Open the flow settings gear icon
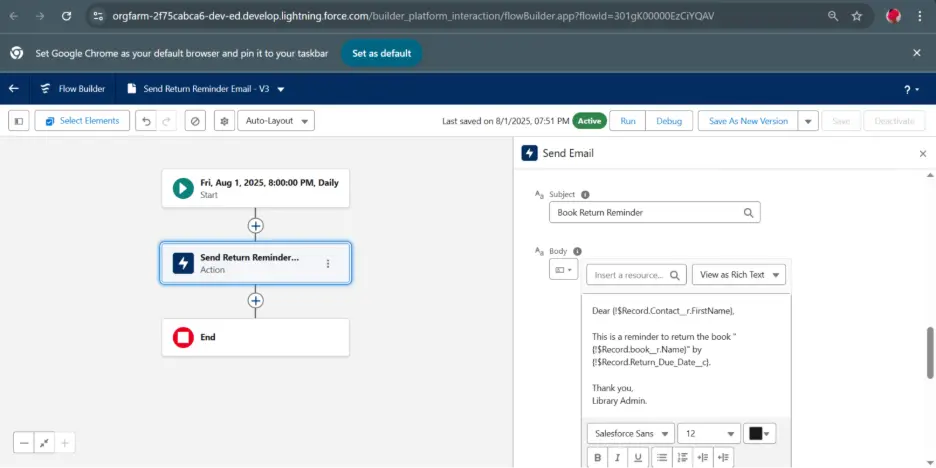This screenshot has width=936, height=468. pos(225,121)
